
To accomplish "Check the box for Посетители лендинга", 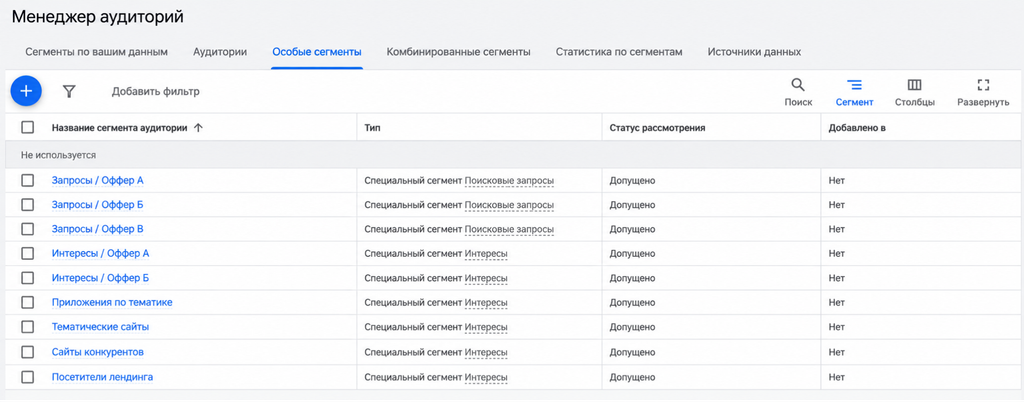I will (27, 377).
